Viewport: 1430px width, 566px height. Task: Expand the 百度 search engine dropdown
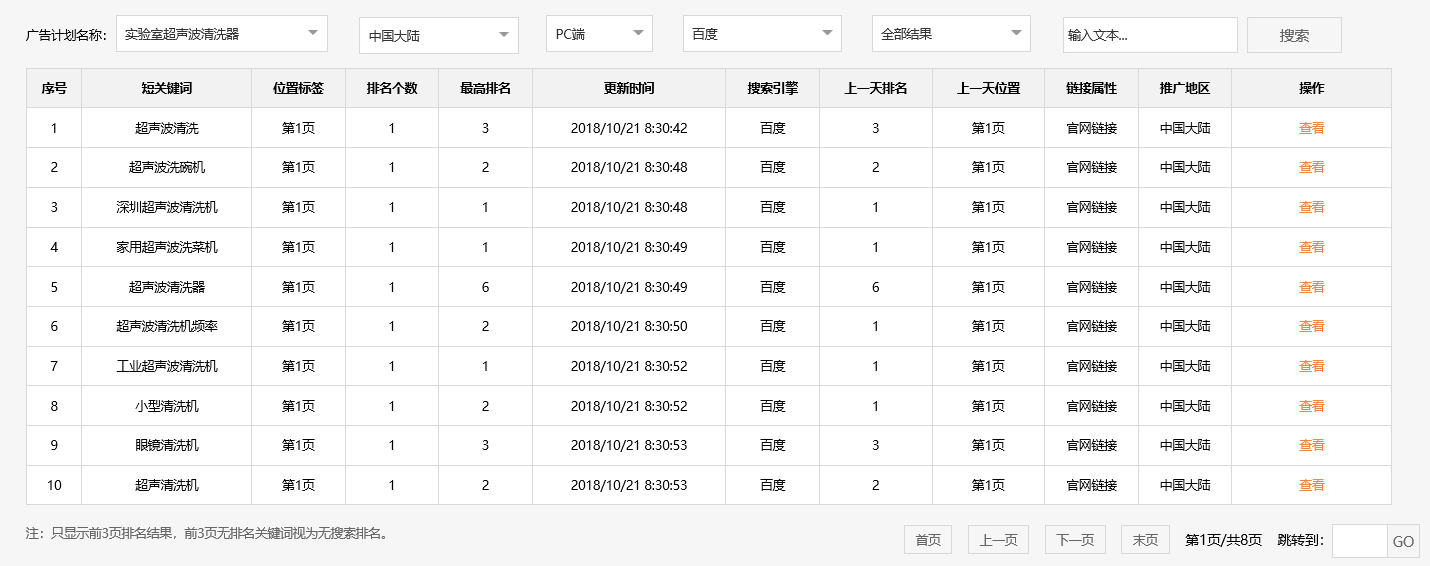[762, 33]
